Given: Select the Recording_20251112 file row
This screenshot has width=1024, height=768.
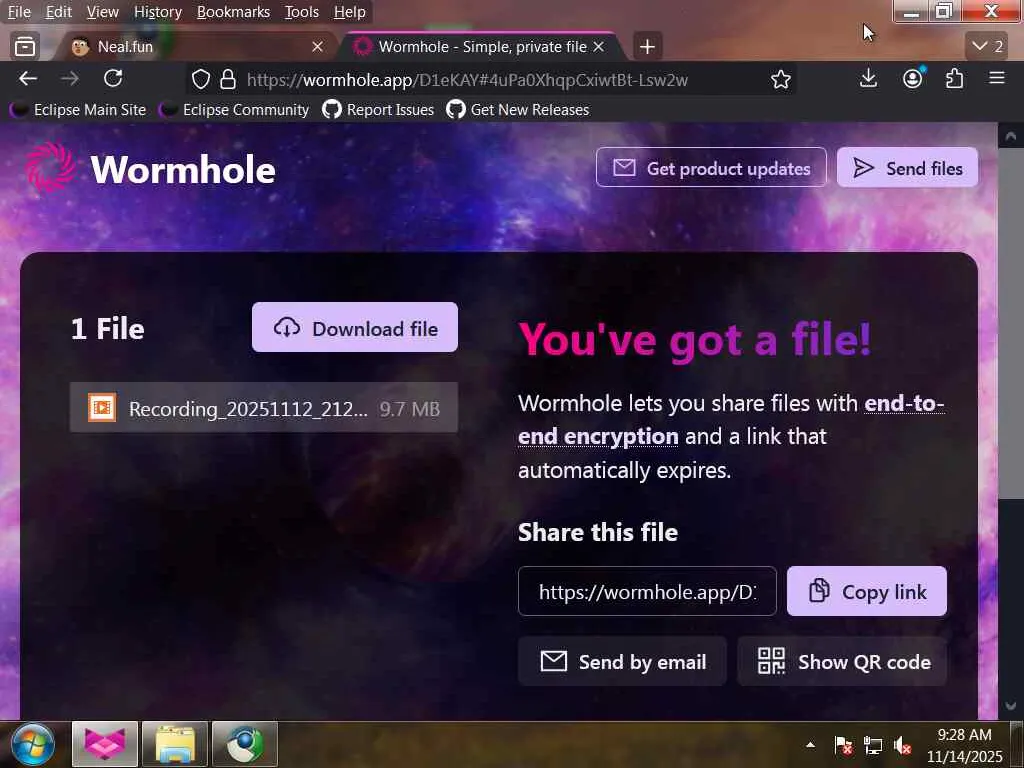Looking at the screenshot, I should 264,408.
